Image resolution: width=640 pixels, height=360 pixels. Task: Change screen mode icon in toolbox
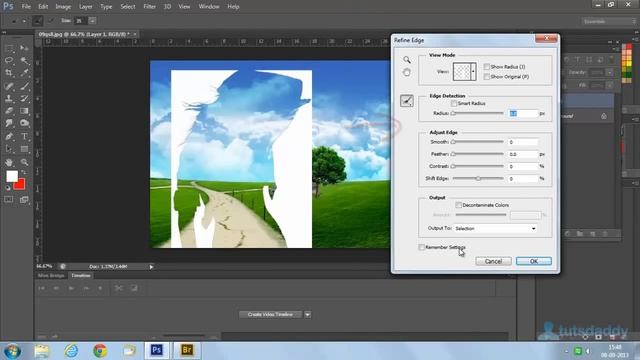coord(24,200)
